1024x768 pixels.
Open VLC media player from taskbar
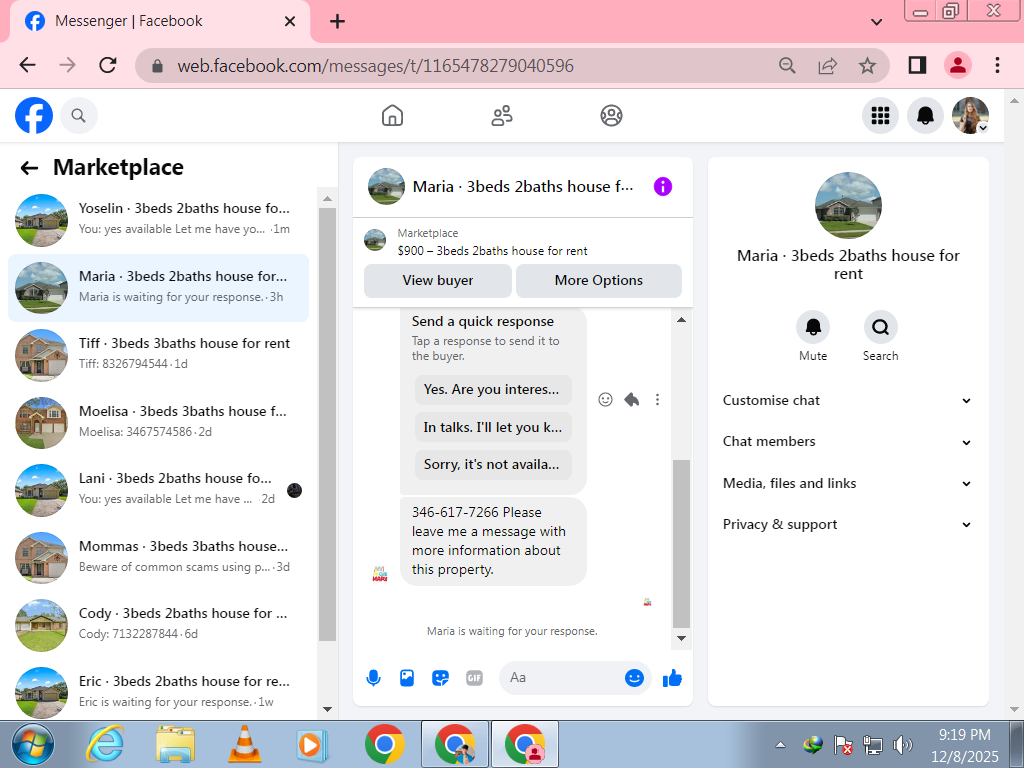coord(245,744)
